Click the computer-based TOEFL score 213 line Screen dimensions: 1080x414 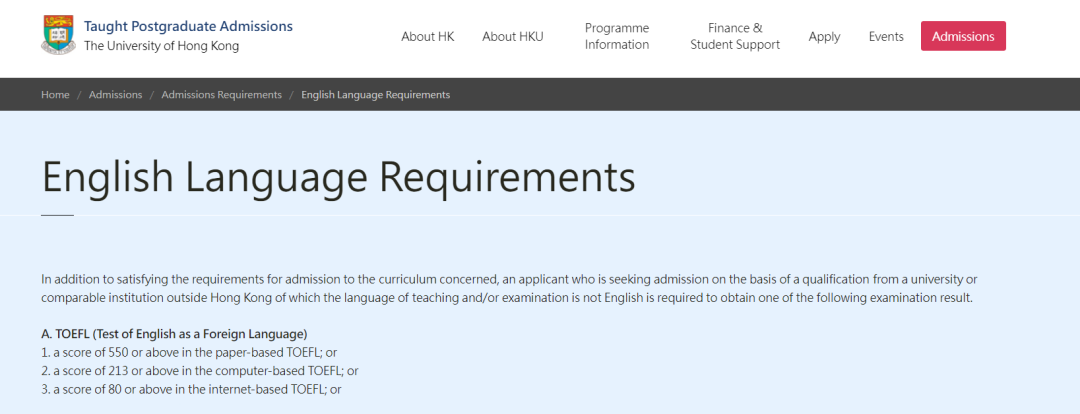tap(199, 370)
